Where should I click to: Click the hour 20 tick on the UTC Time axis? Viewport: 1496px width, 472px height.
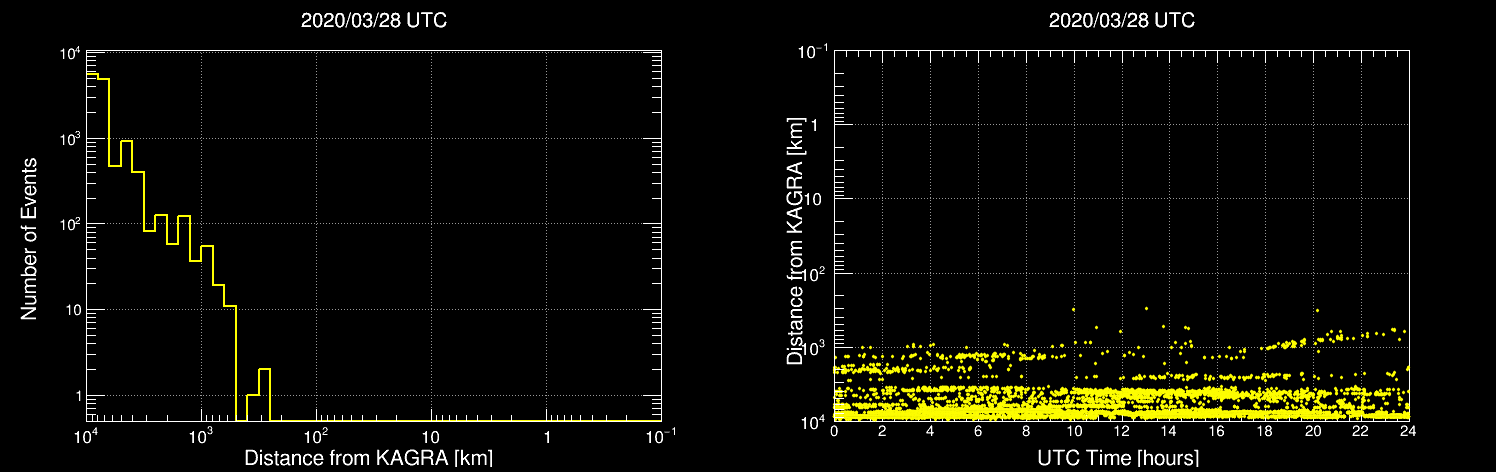[x=1313, y=430]
